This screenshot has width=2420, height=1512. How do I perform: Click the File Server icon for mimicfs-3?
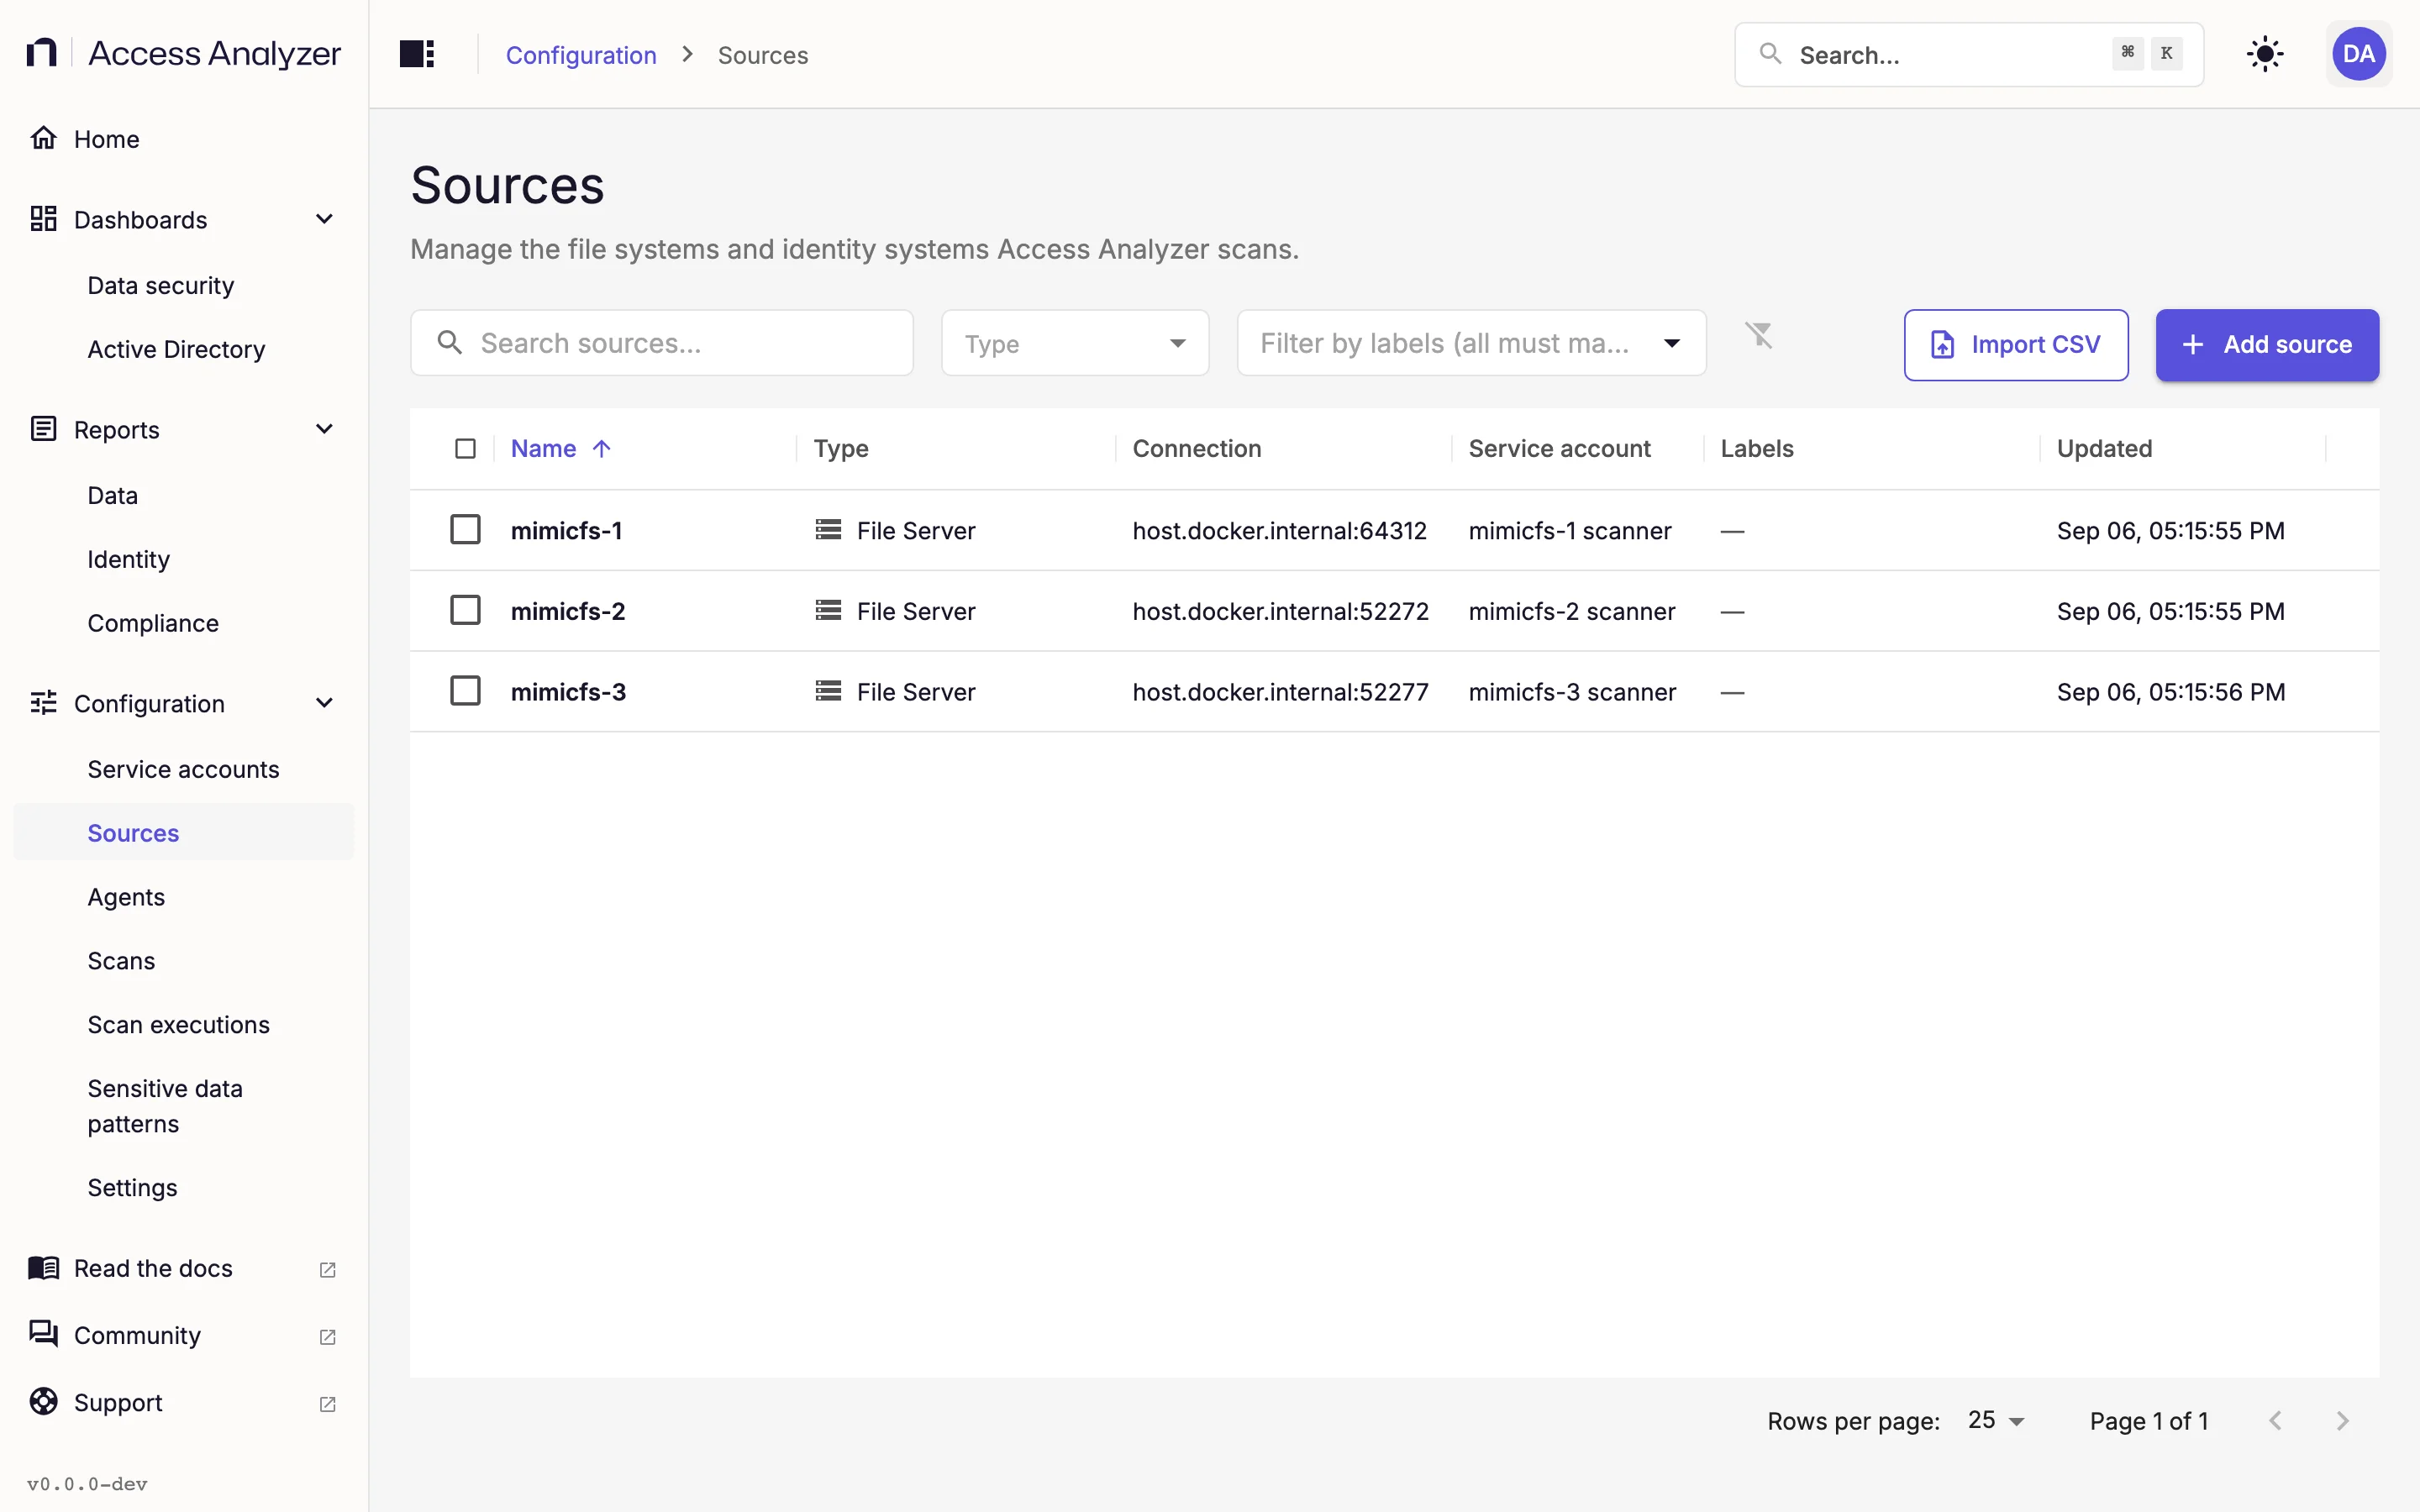coord(828,691)
